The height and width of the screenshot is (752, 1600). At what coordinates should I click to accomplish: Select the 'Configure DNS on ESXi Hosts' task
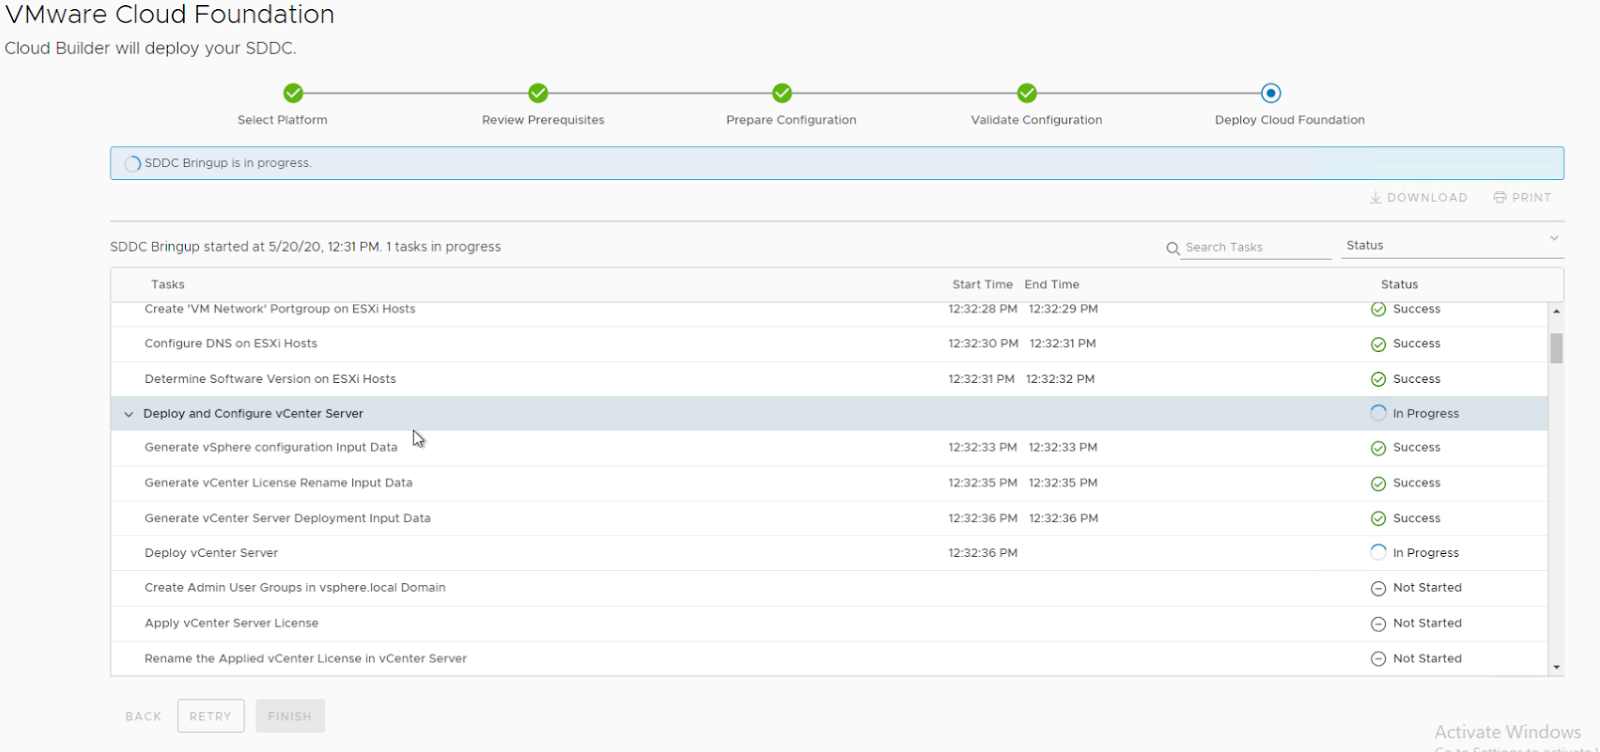(829, 344)
